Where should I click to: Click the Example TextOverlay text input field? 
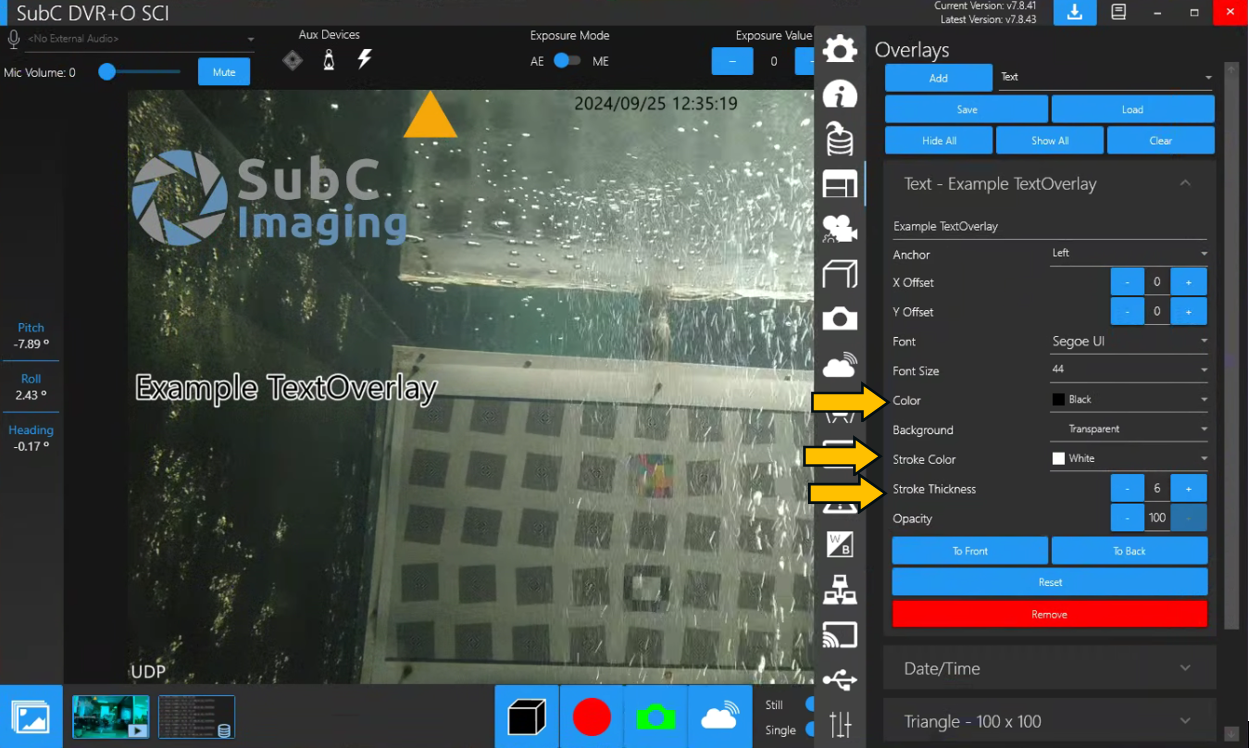tap(1049, 227)
